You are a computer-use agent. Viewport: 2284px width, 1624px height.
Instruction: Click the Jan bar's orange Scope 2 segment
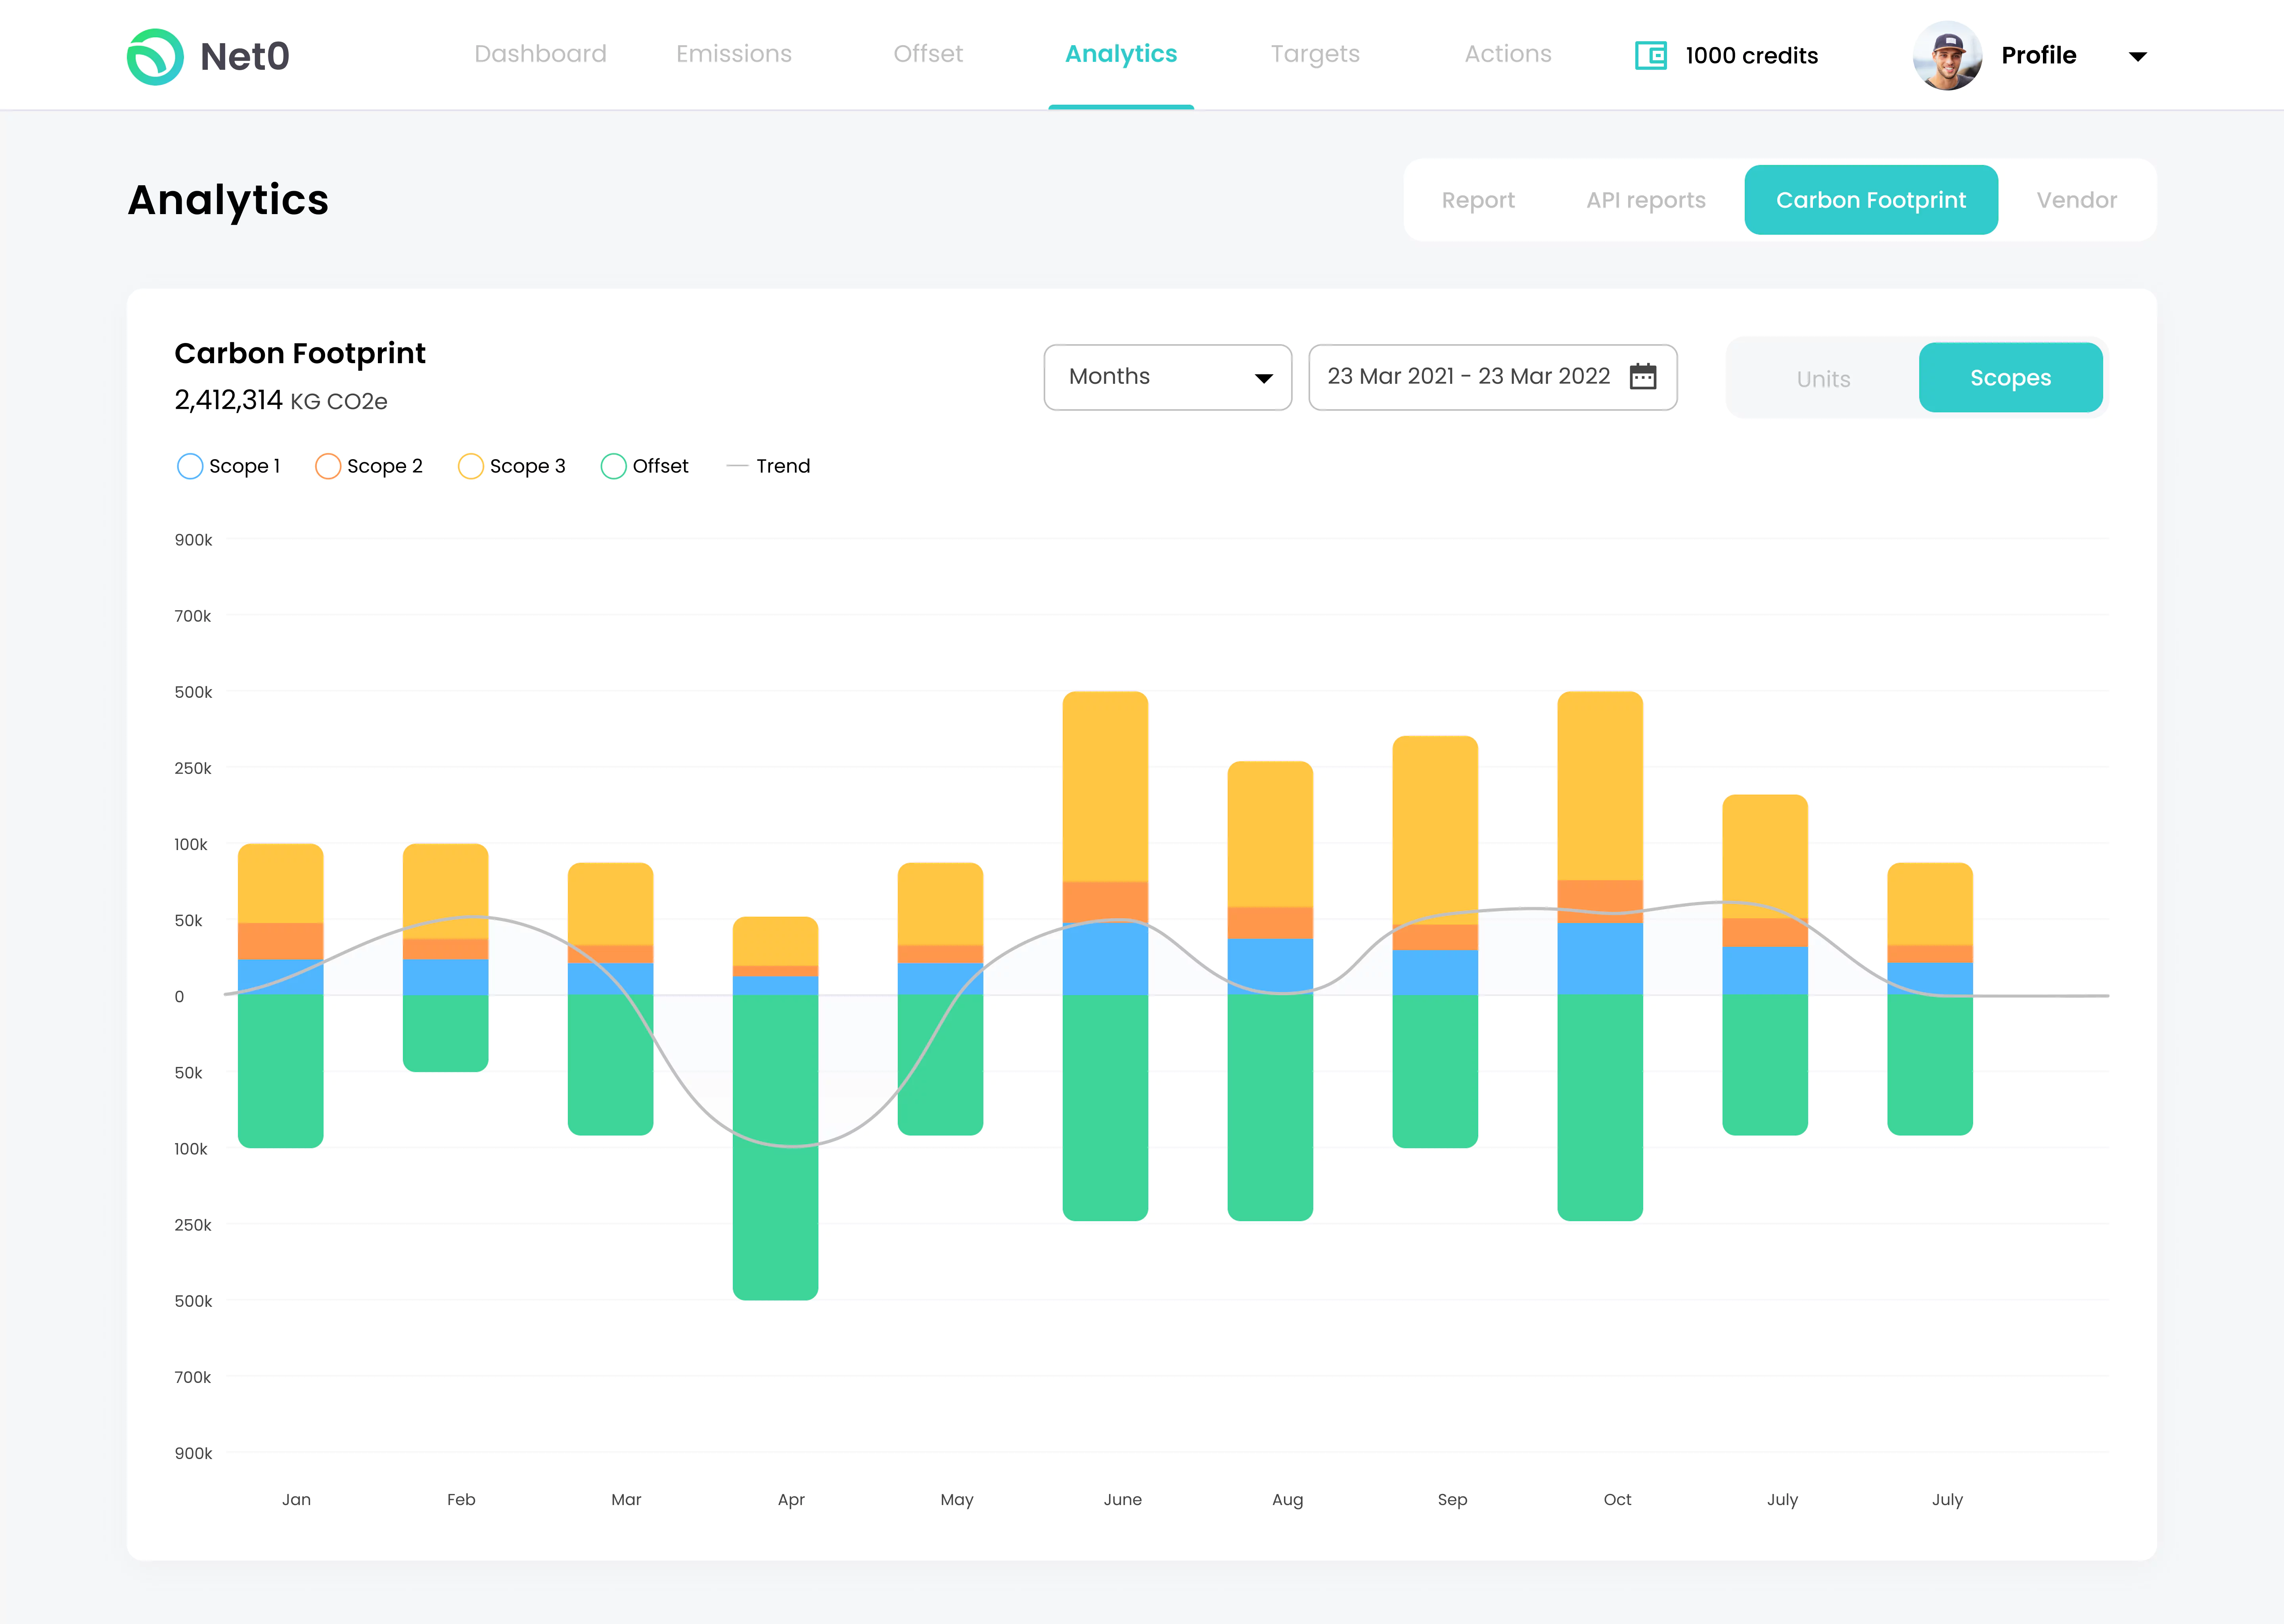point(280,941)
